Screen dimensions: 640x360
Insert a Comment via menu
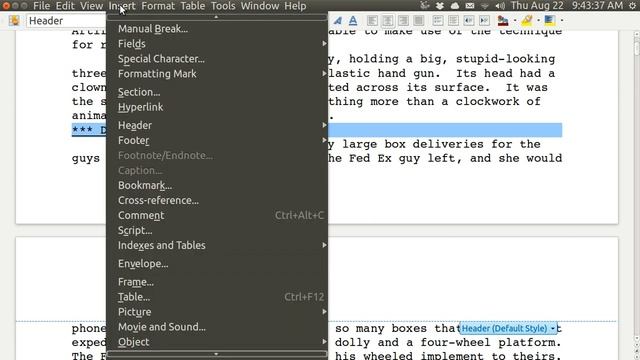(217, 216)
